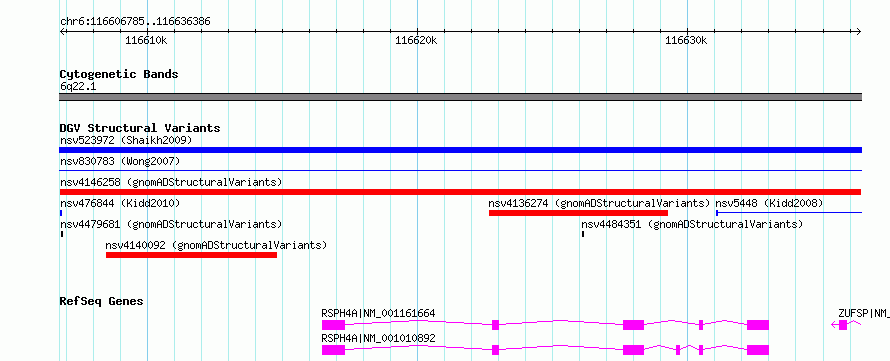Click the nsv5448 (Kidd2008) label
890x361 pixels.
pyautogui.click(x=769, y=203)
